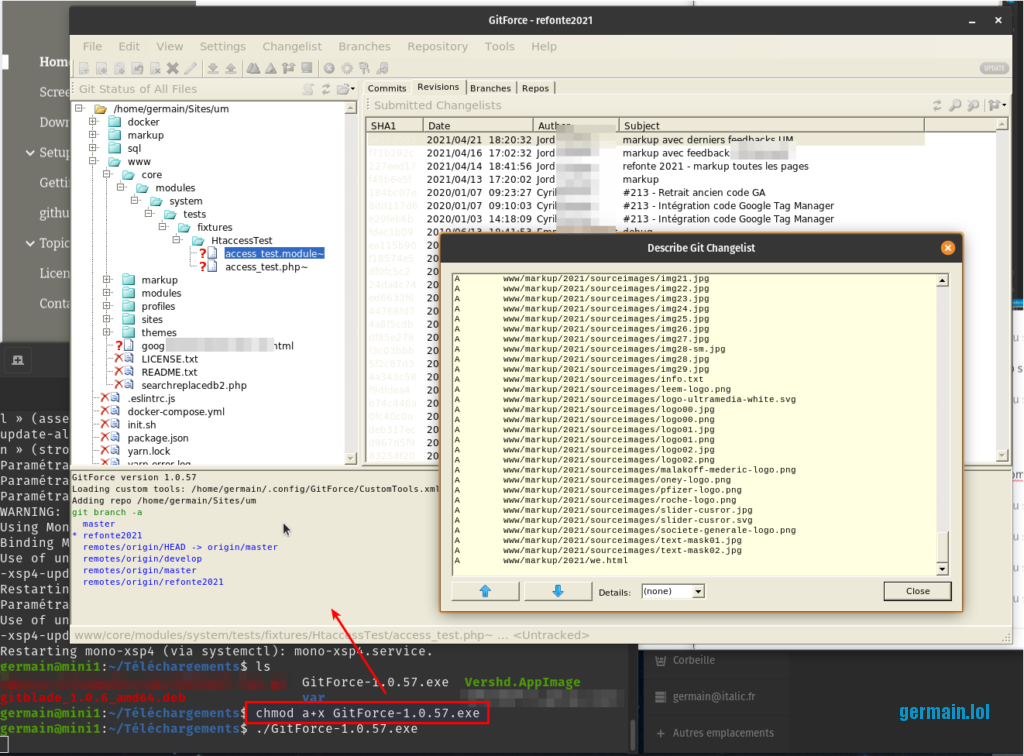Switch to the Branches tab
This screenshot has width=1024, height=756.
490,88
